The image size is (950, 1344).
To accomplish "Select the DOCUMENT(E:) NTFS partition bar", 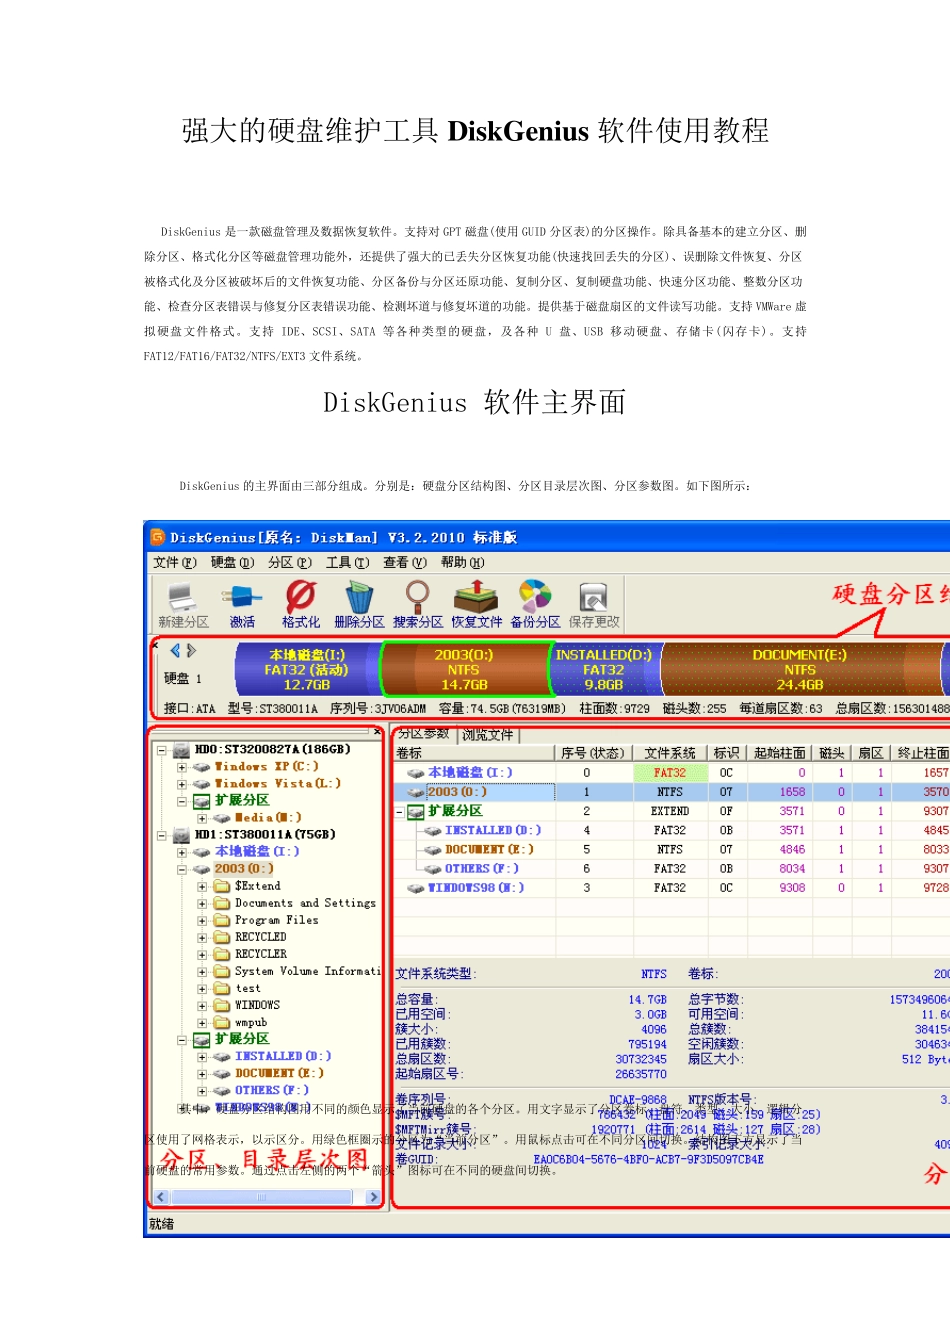I will pos(800,669).
